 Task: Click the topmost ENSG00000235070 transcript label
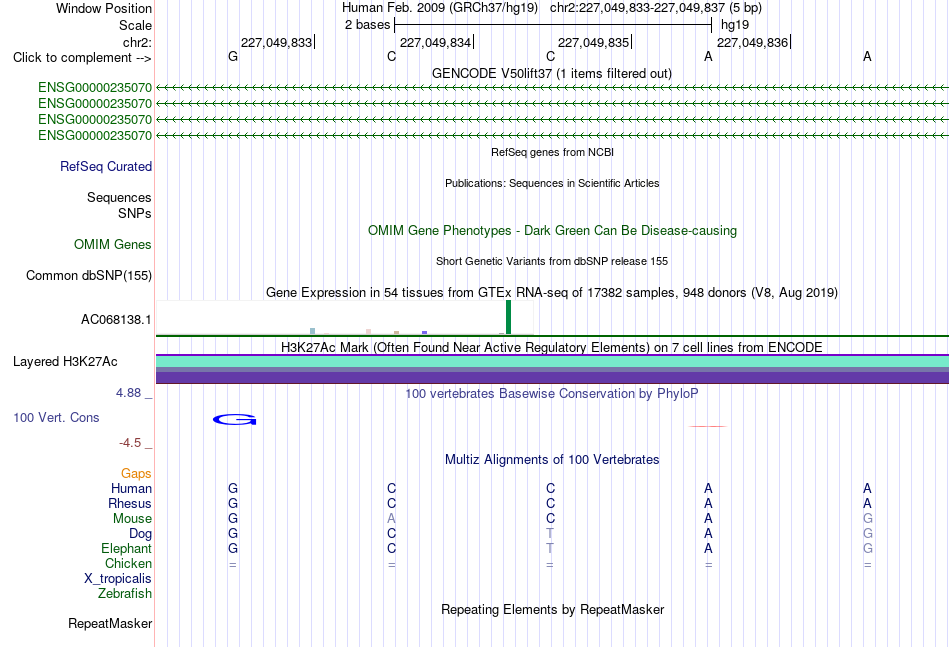click(95, 88)
